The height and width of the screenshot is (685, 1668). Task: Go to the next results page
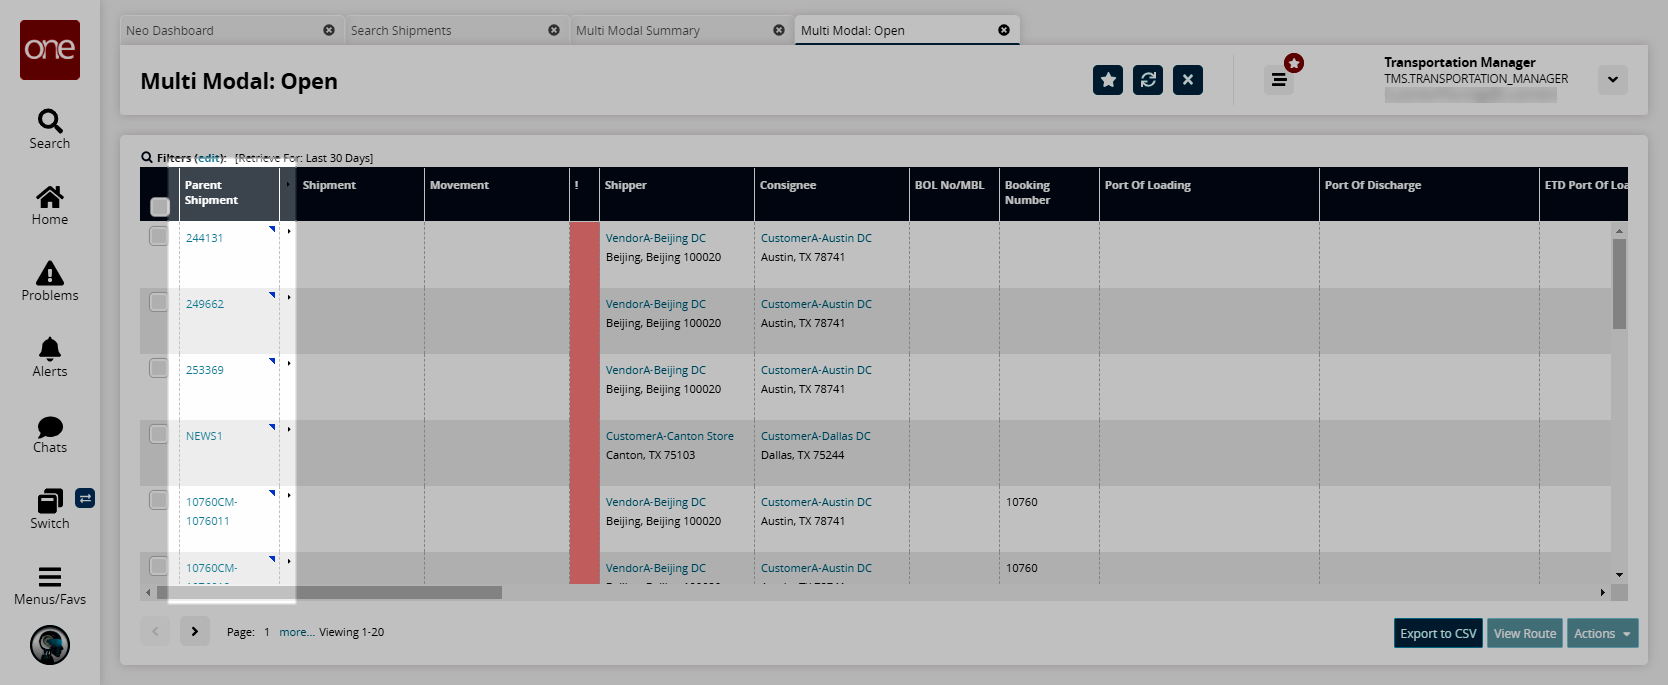pyautogui.click(x=195, y=632)
